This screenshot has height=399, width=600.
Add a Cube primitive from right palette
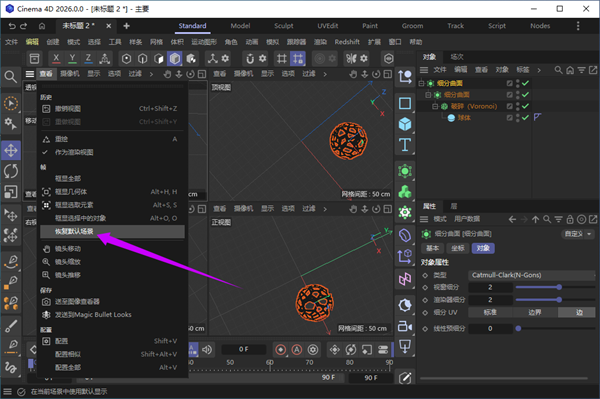tap(405, 124)
